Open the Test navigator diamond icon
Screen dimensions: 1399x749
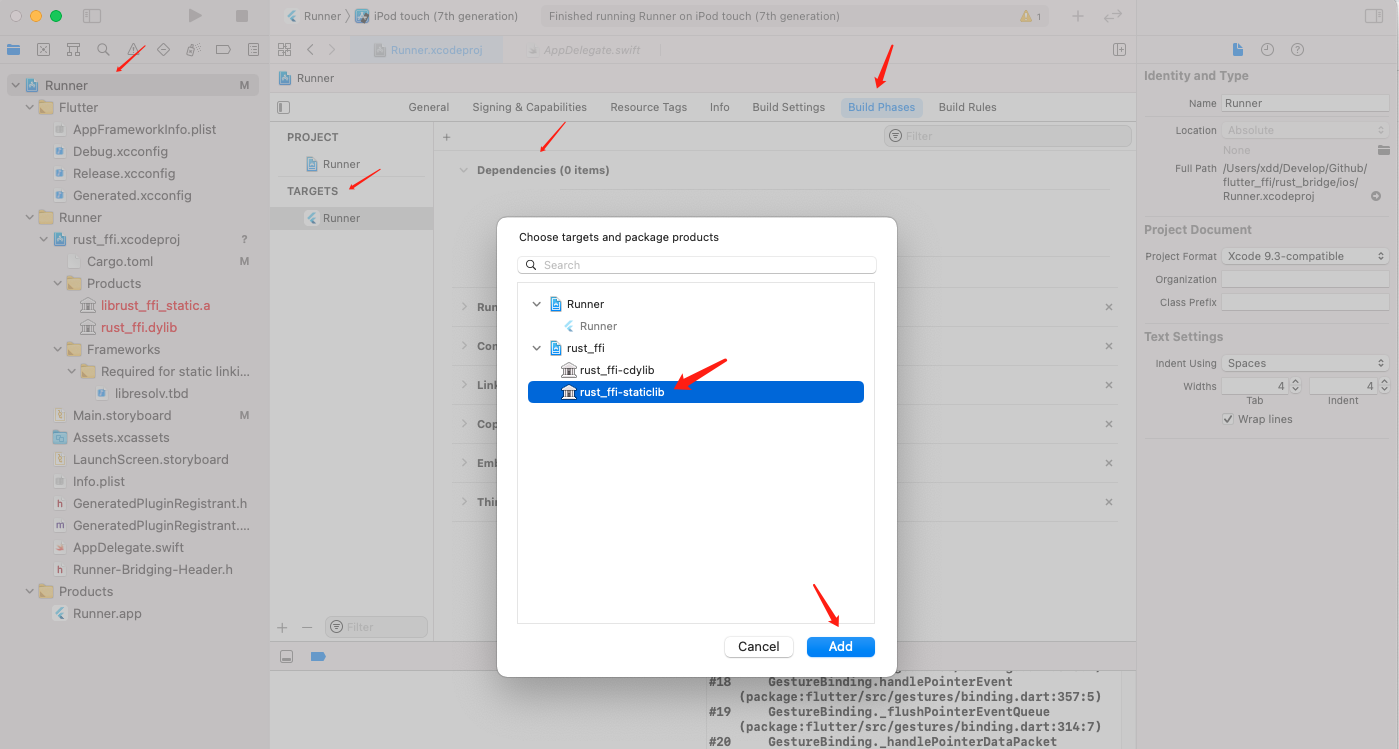pyautogui.click(x=164, y=49)
